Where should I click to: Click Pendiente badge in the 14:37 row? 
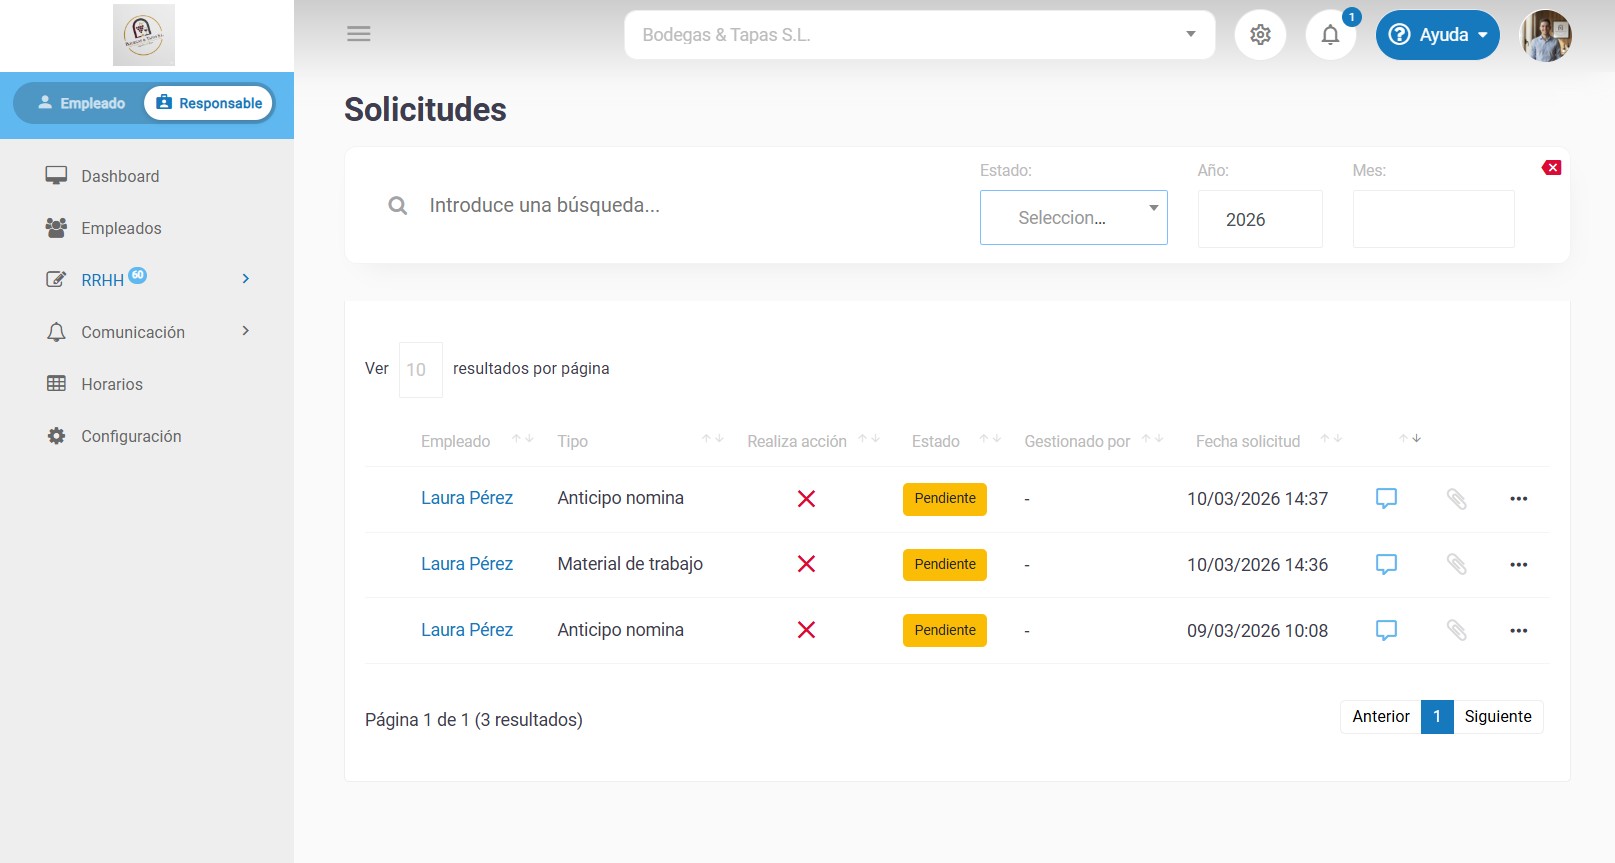click(x=945, y=499)
